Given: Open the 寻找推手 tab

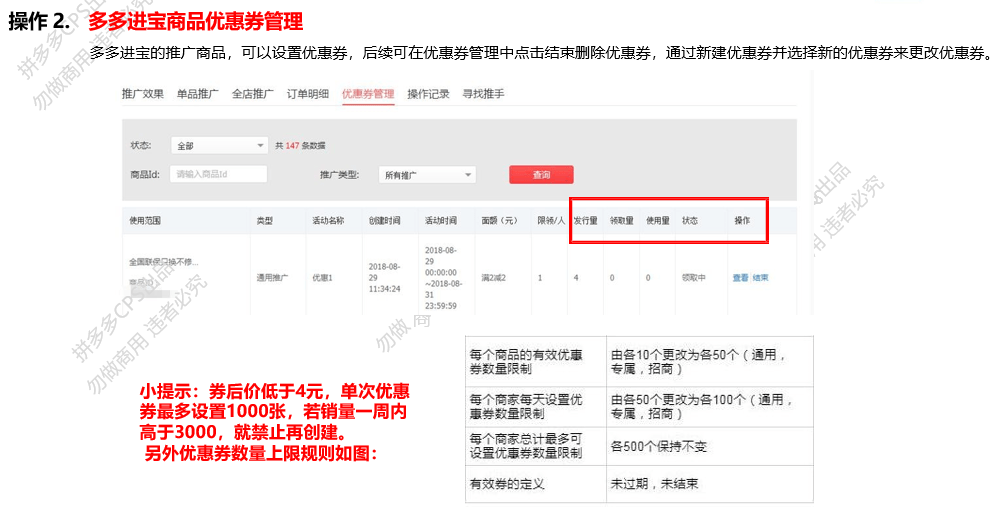Looking at the screenshot, I should tap(483, 94).
